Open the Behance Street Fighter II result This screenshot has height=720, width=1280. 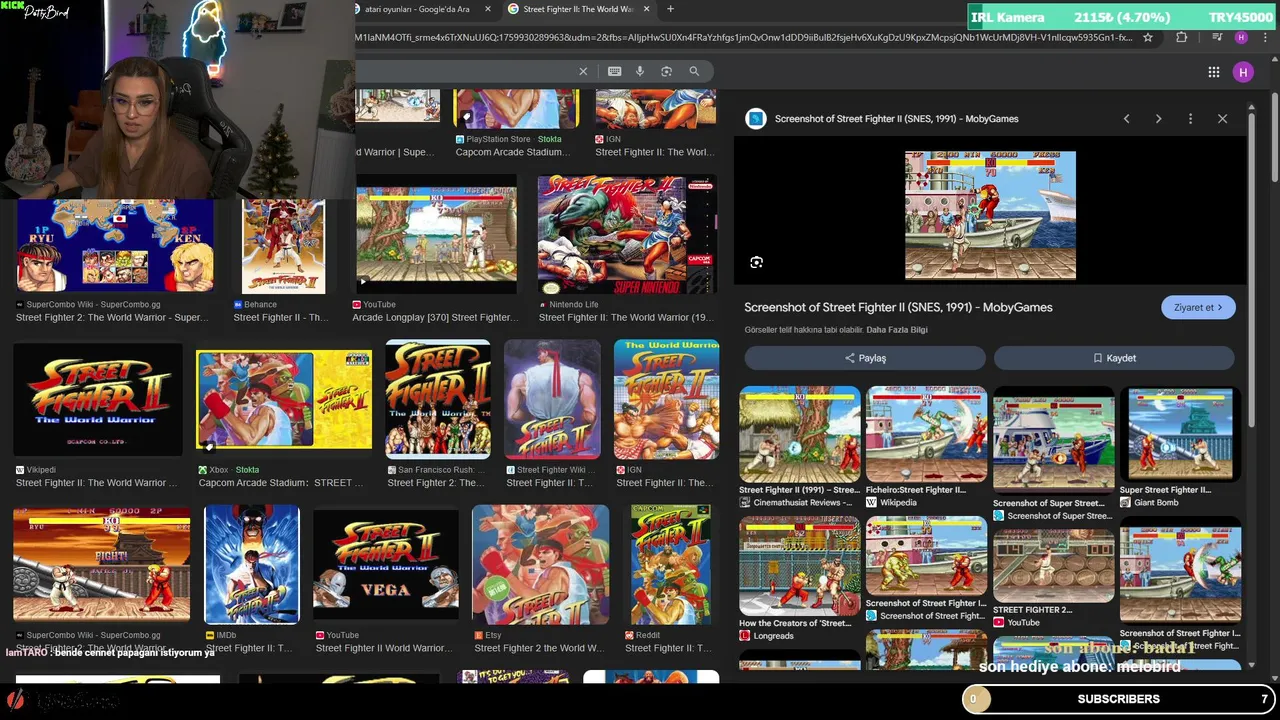pyautogui.click(x=283, y=246)
